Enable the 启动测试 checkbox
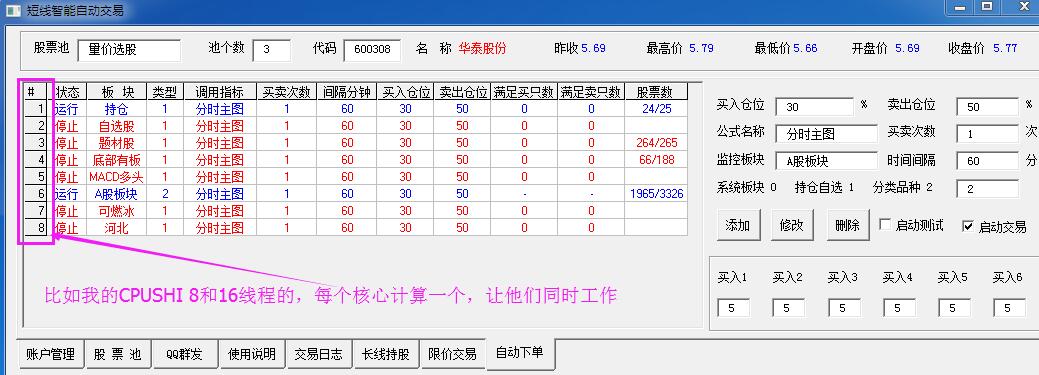The height and width of the screenshot is (375, 1039). (885, 225)
